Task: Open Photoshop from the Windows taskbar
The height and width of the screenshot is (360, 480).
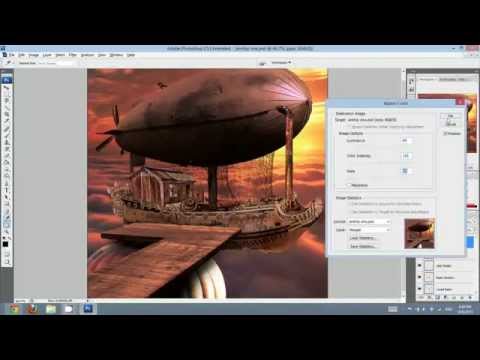Action: [x=88, y=309]
